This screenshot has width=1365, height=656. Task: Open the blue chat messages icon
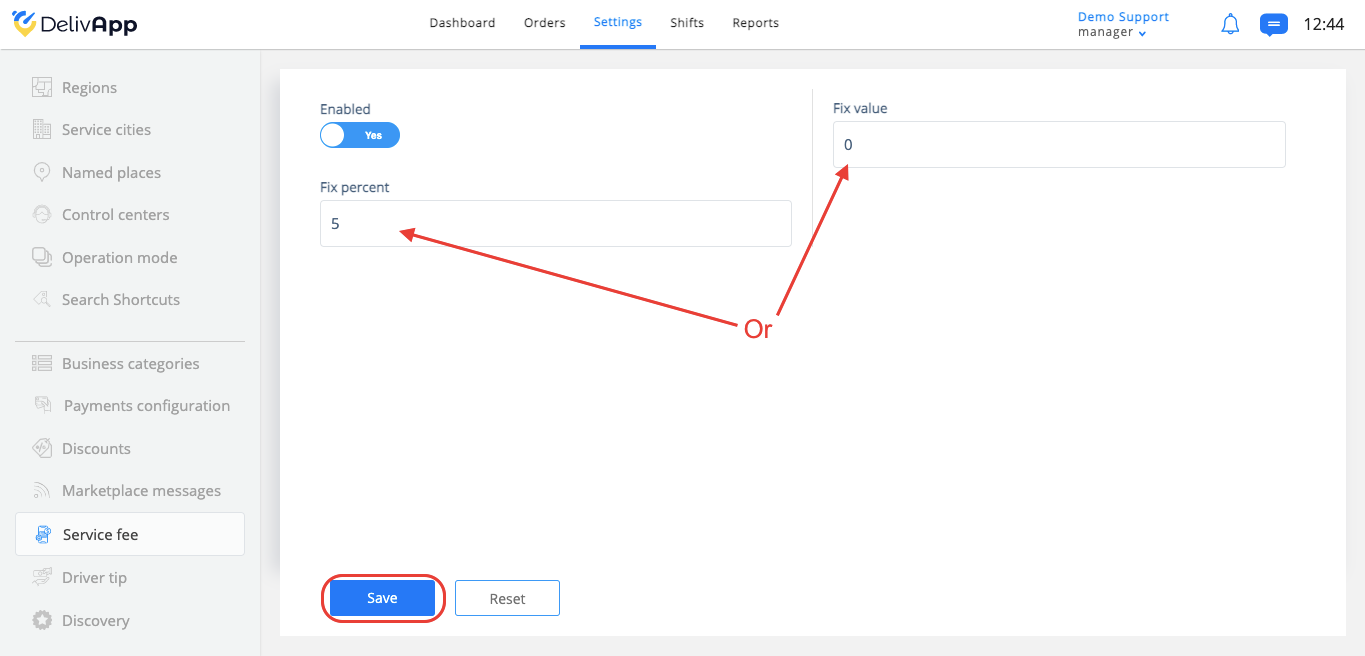[1273, 24]
